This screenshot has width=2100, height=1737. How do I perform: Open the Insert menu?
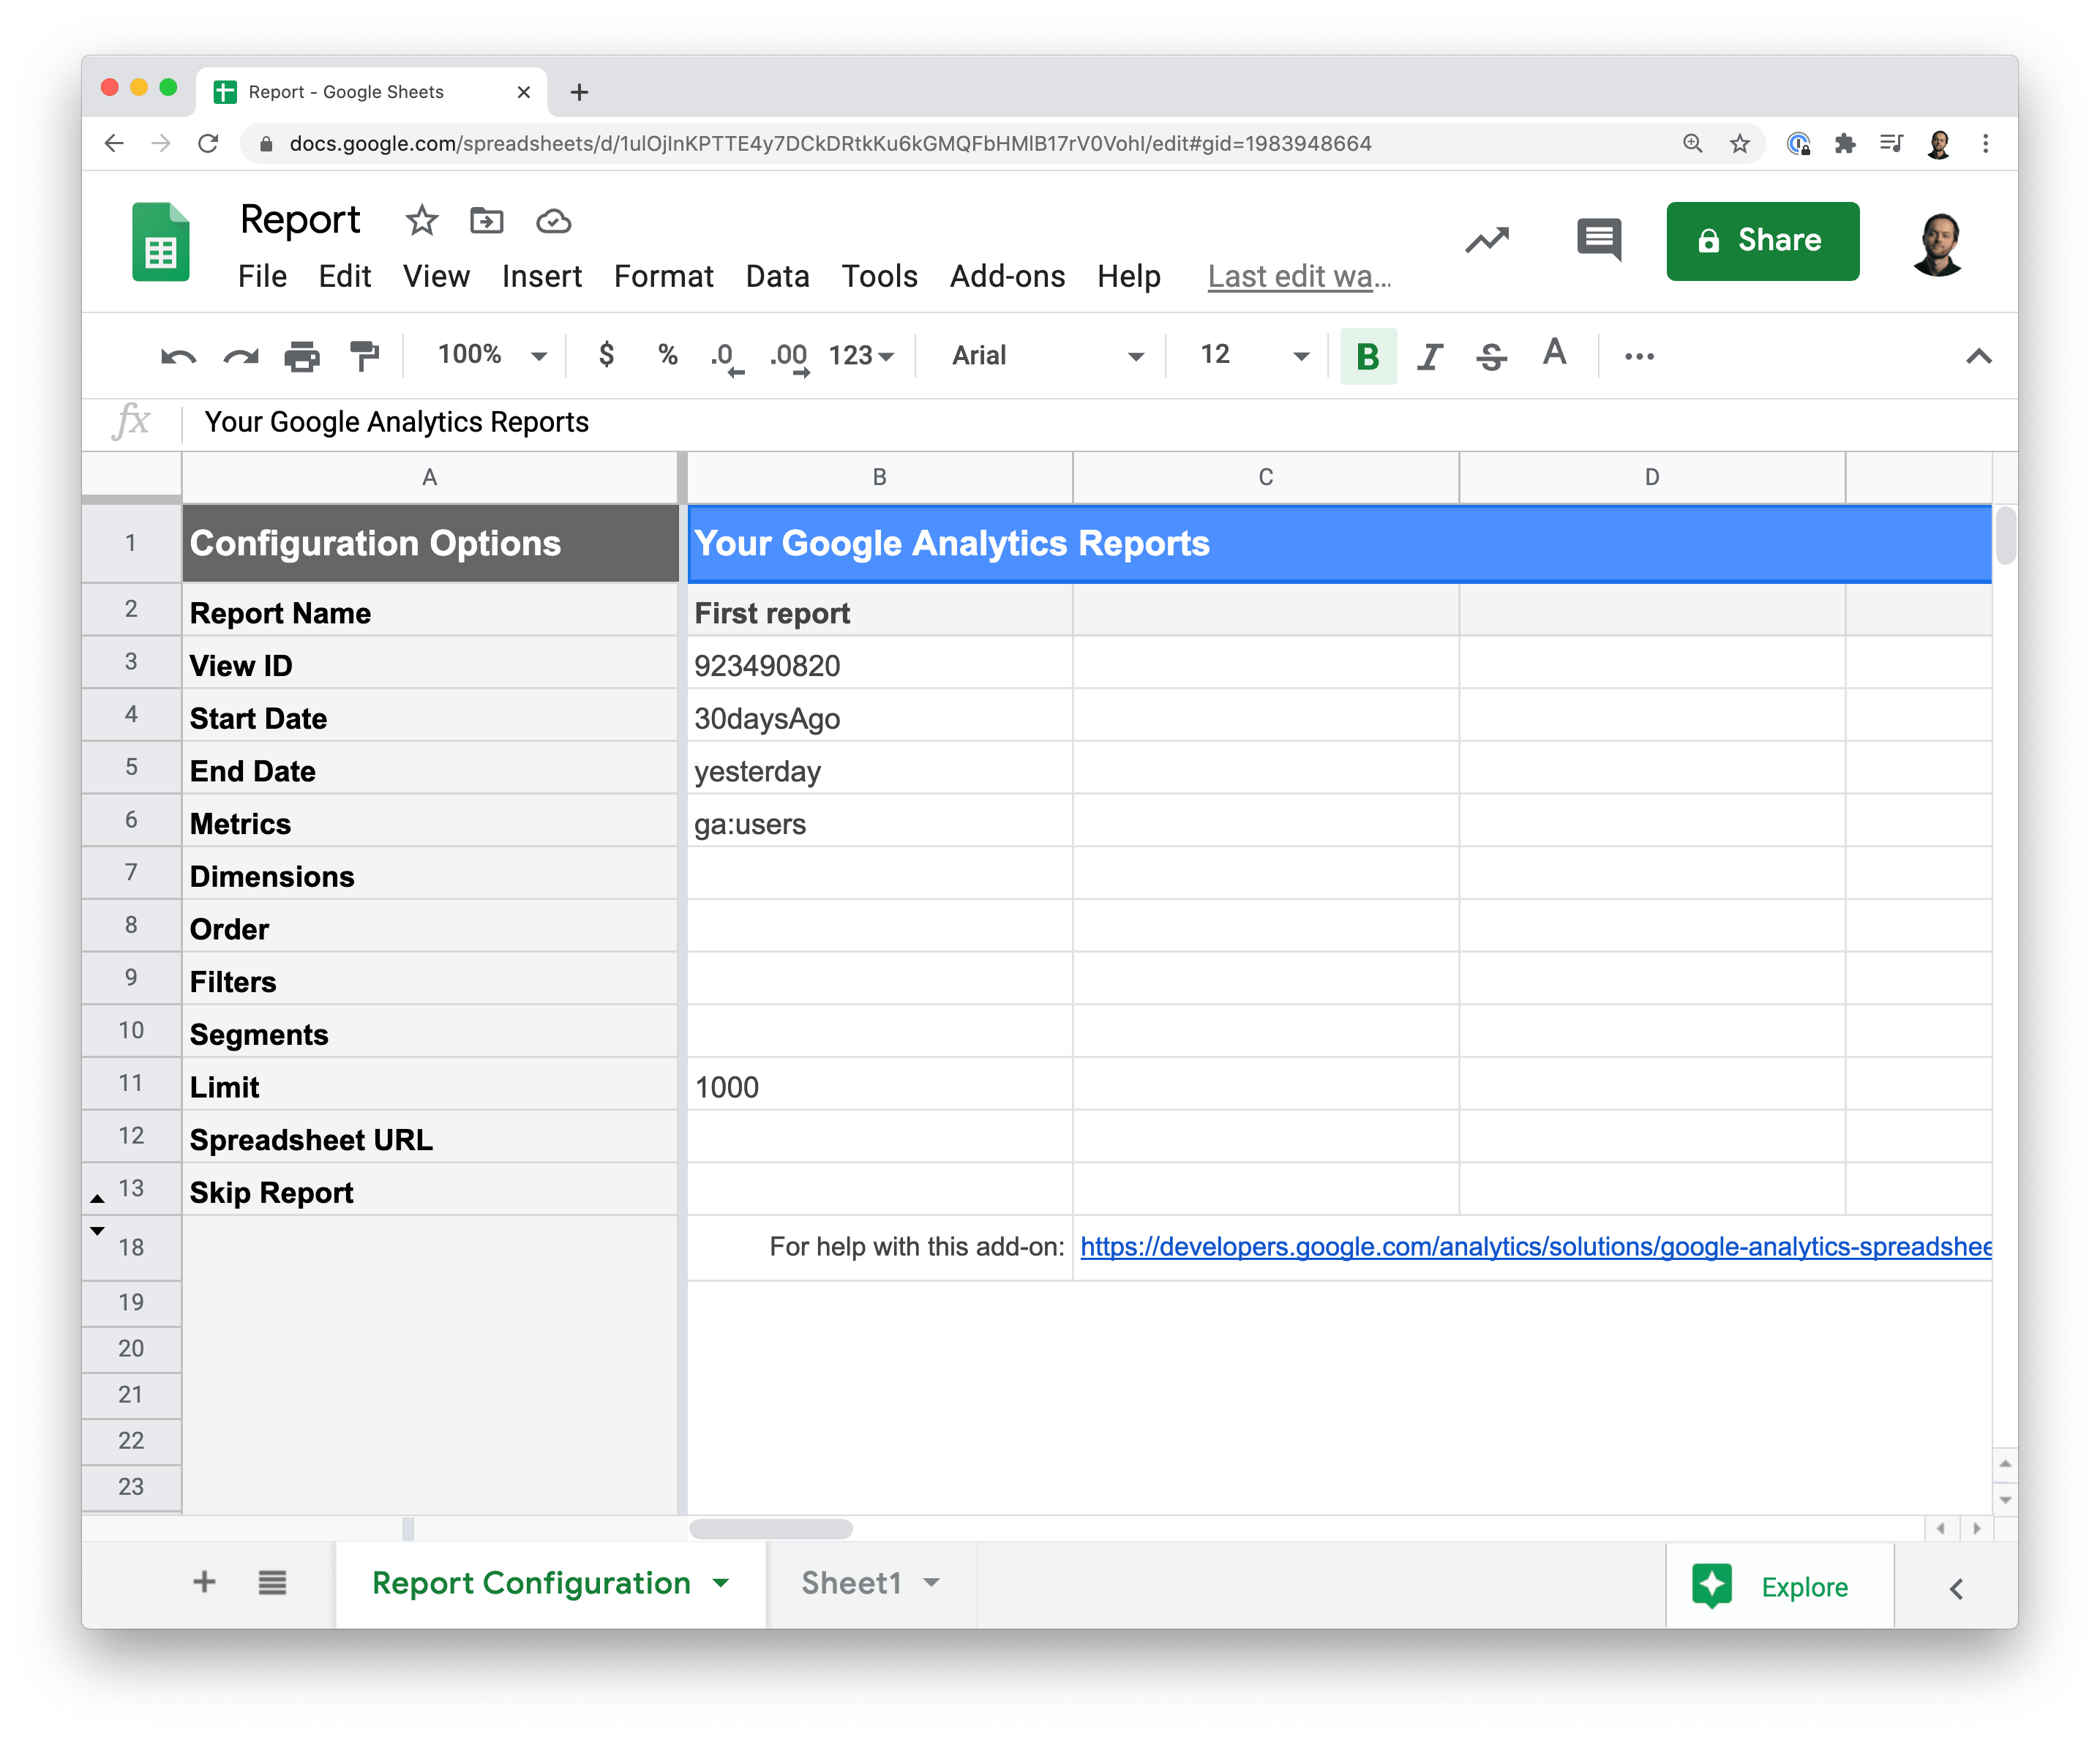pos(541,276)
